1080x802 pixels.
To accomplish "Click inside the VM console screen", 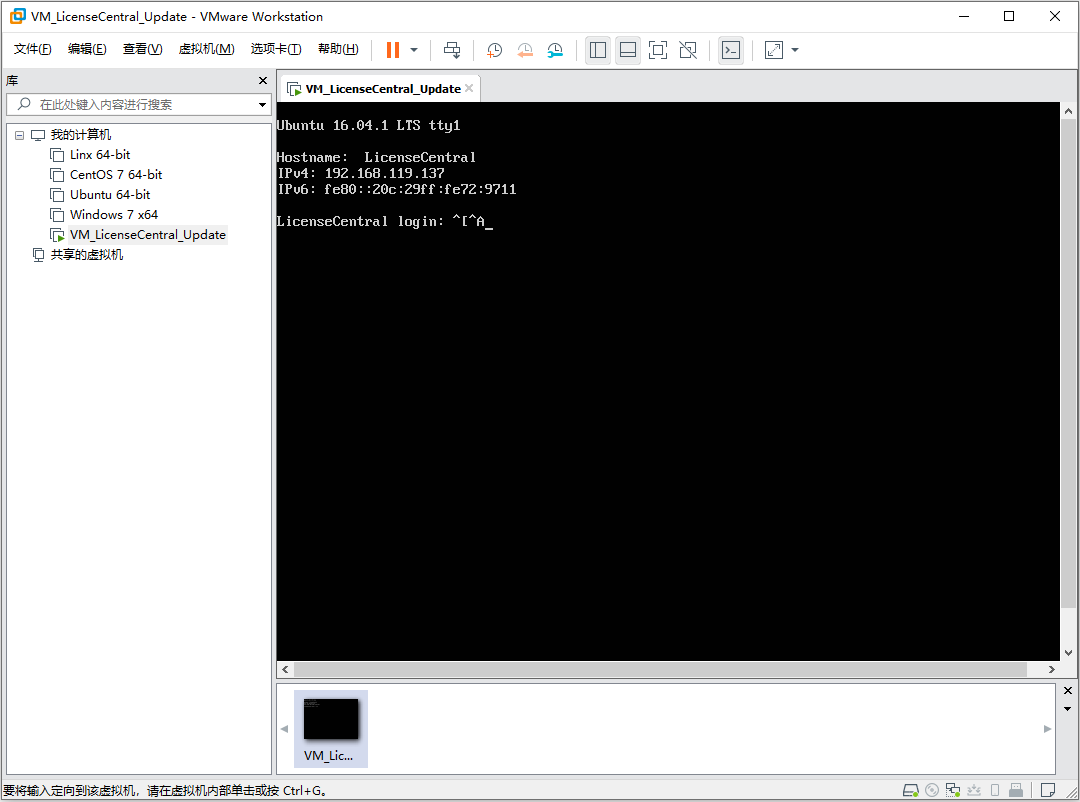I will point(667,381).
